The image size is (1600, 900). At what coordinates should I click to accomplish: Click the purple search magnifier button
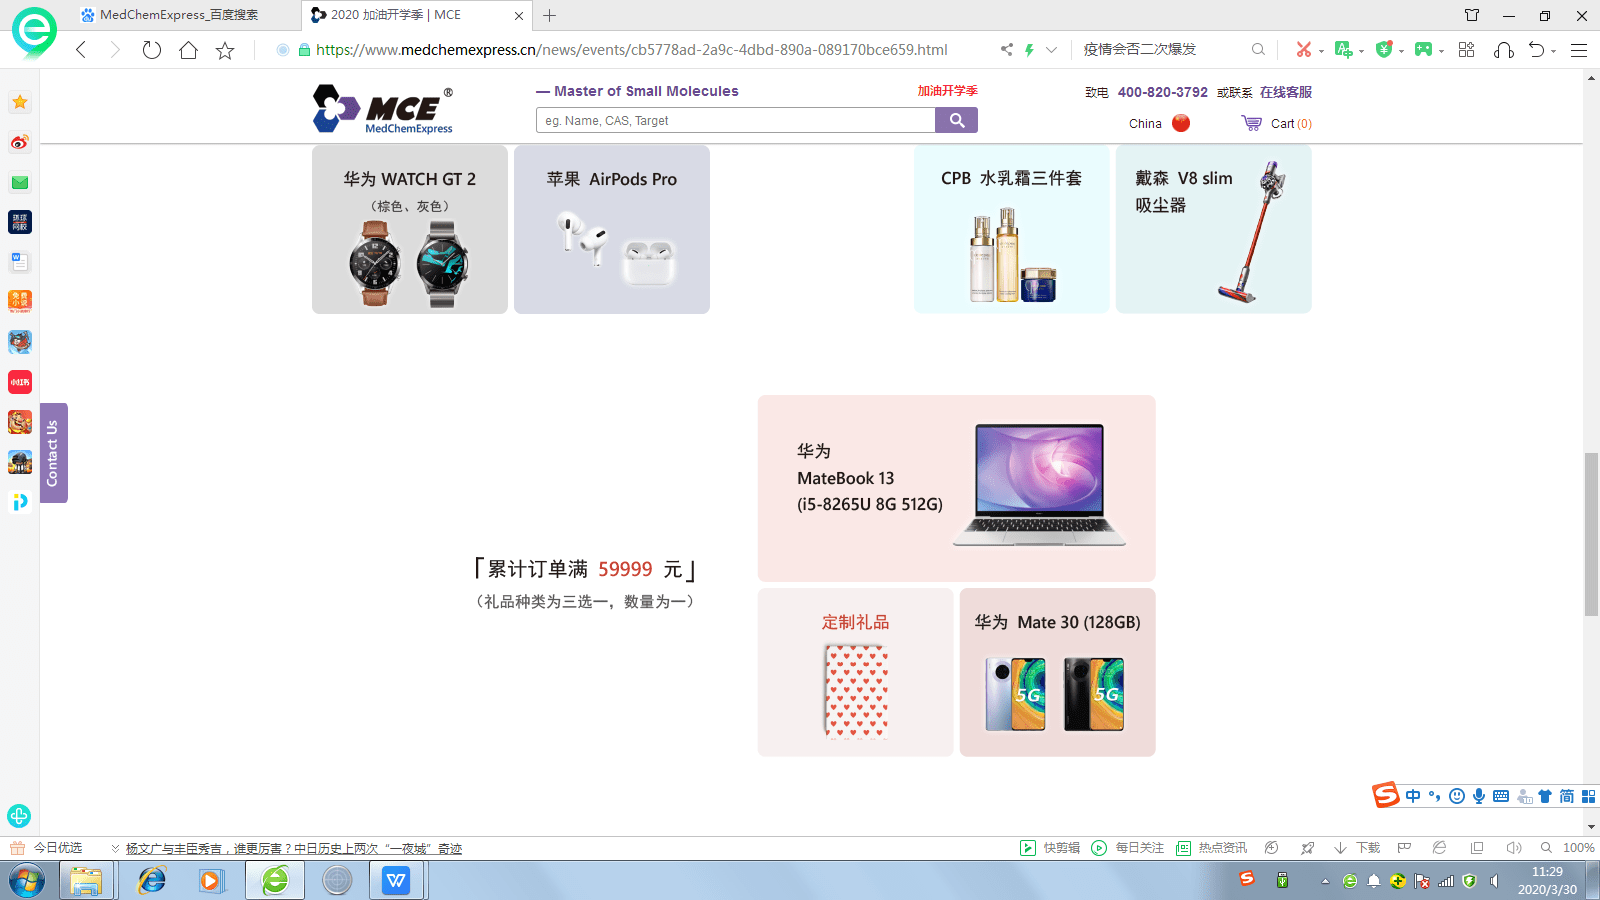pos(957,120)
